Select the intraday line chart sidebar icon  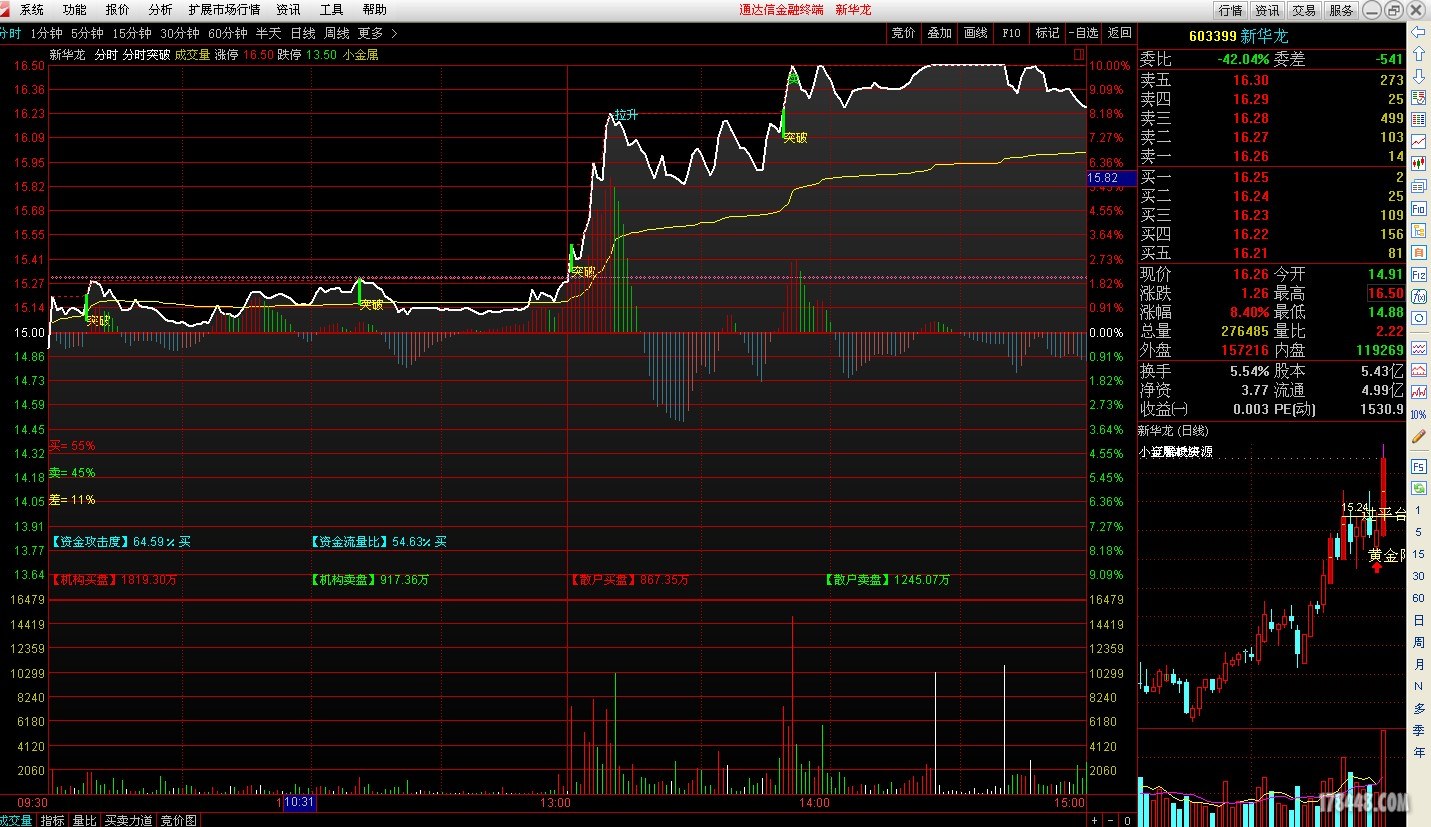pyautogui.click(x=1418, y=142)
